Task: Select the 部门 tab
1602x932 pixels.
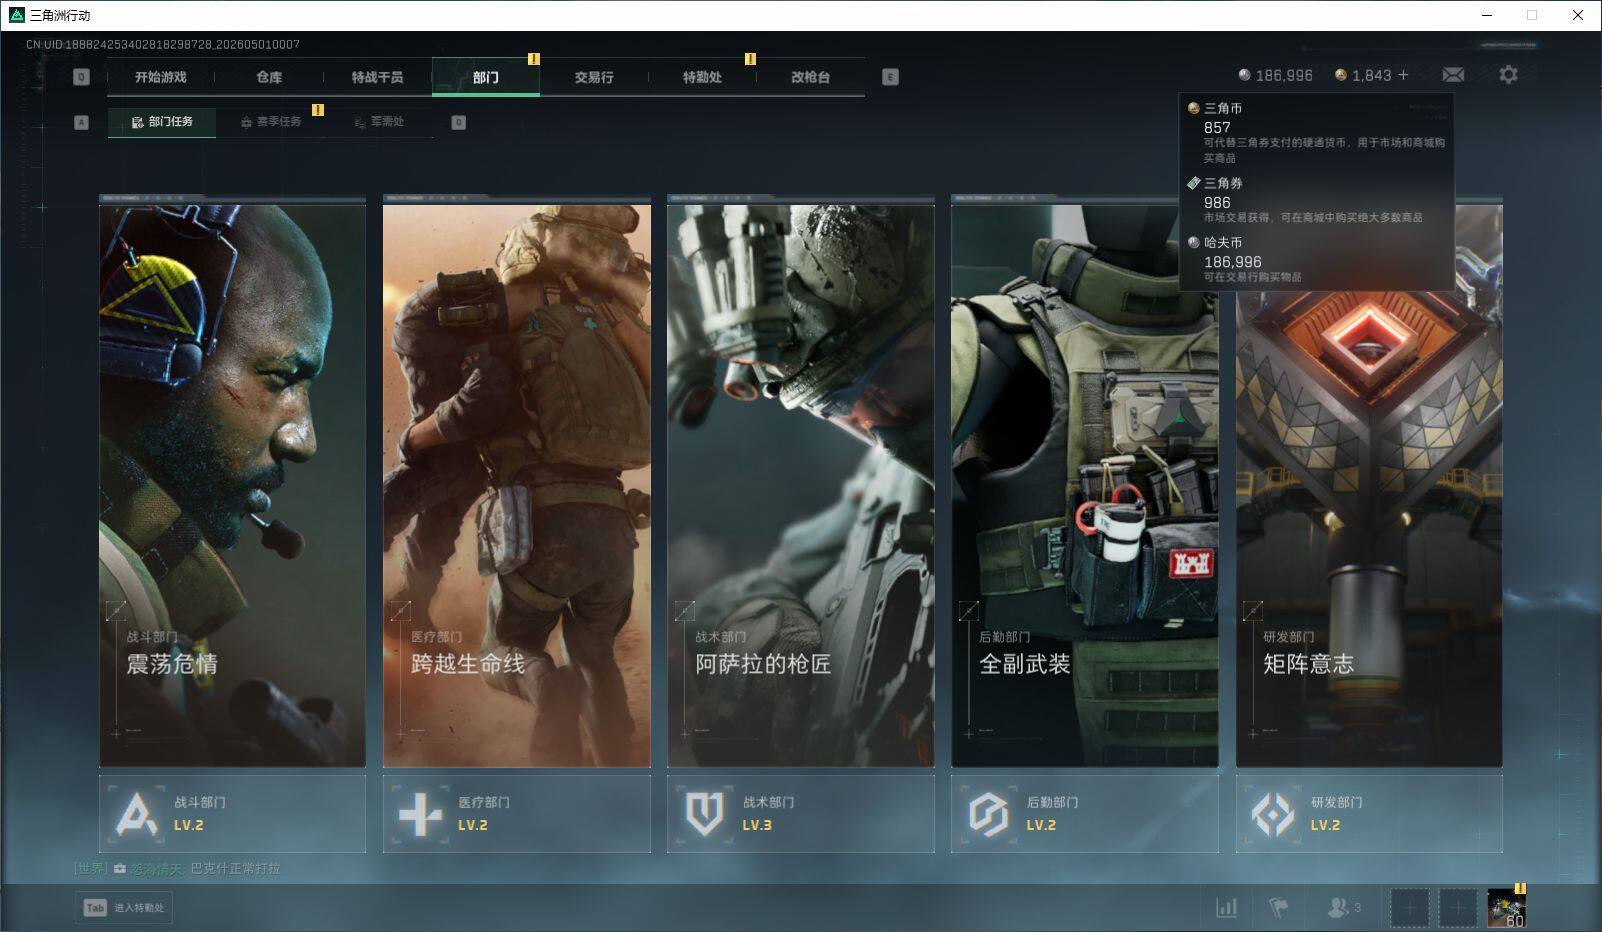Action: pyautogui.click(x=486, y=77)
